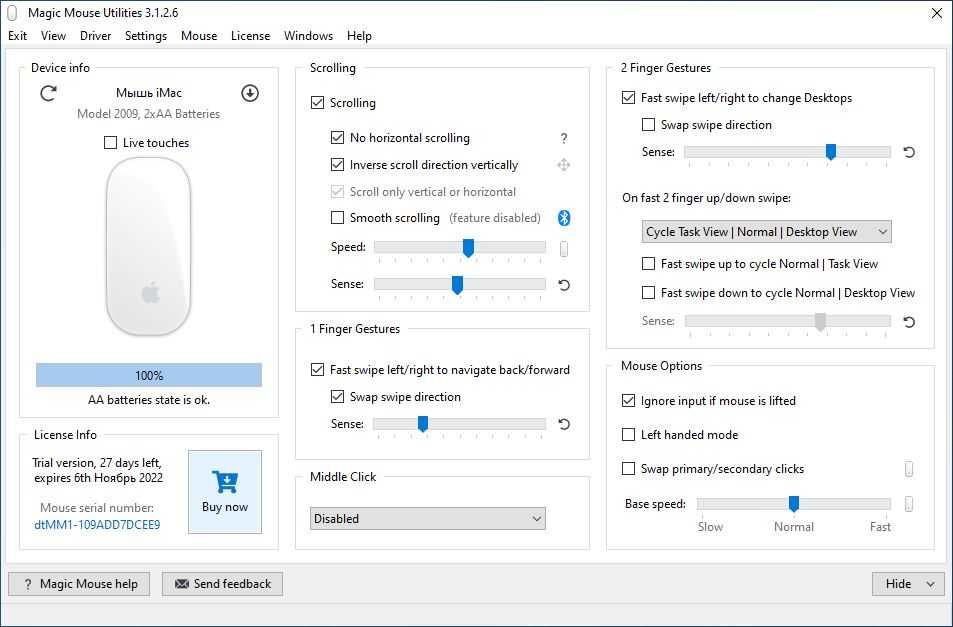The height and width of the screenshot is (627, 953).
Task: Click the question mark icon beside horizontal scrolling
Action: click(564, 138)
